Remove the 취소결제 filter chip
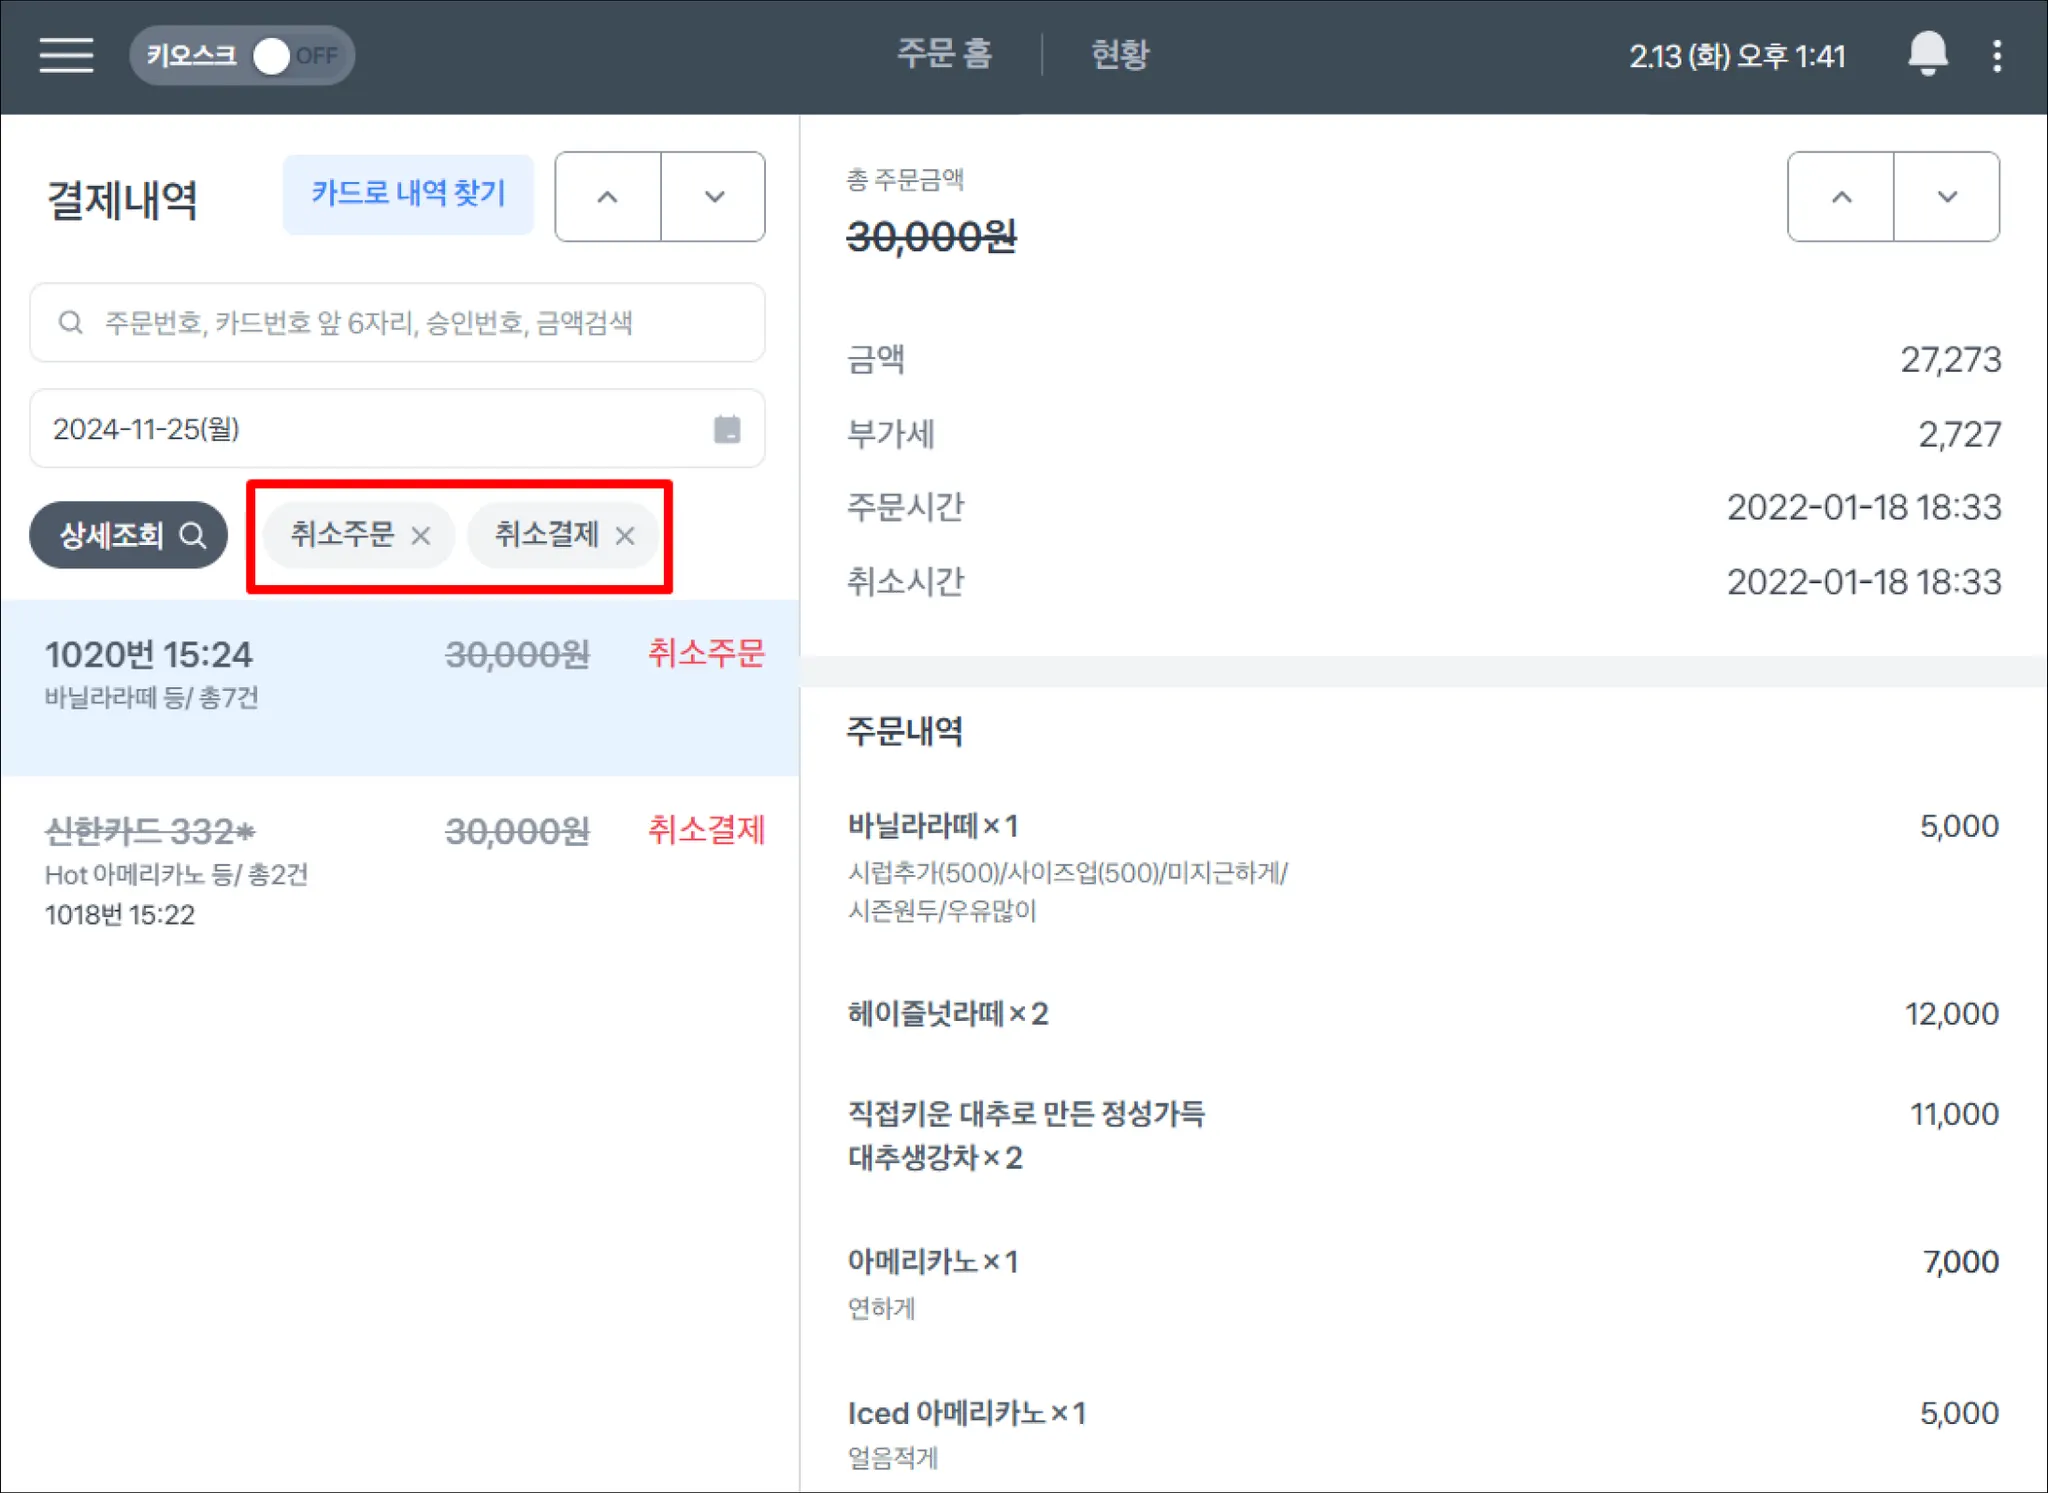Screen dimensions: 2048x1493 point(625,536)
